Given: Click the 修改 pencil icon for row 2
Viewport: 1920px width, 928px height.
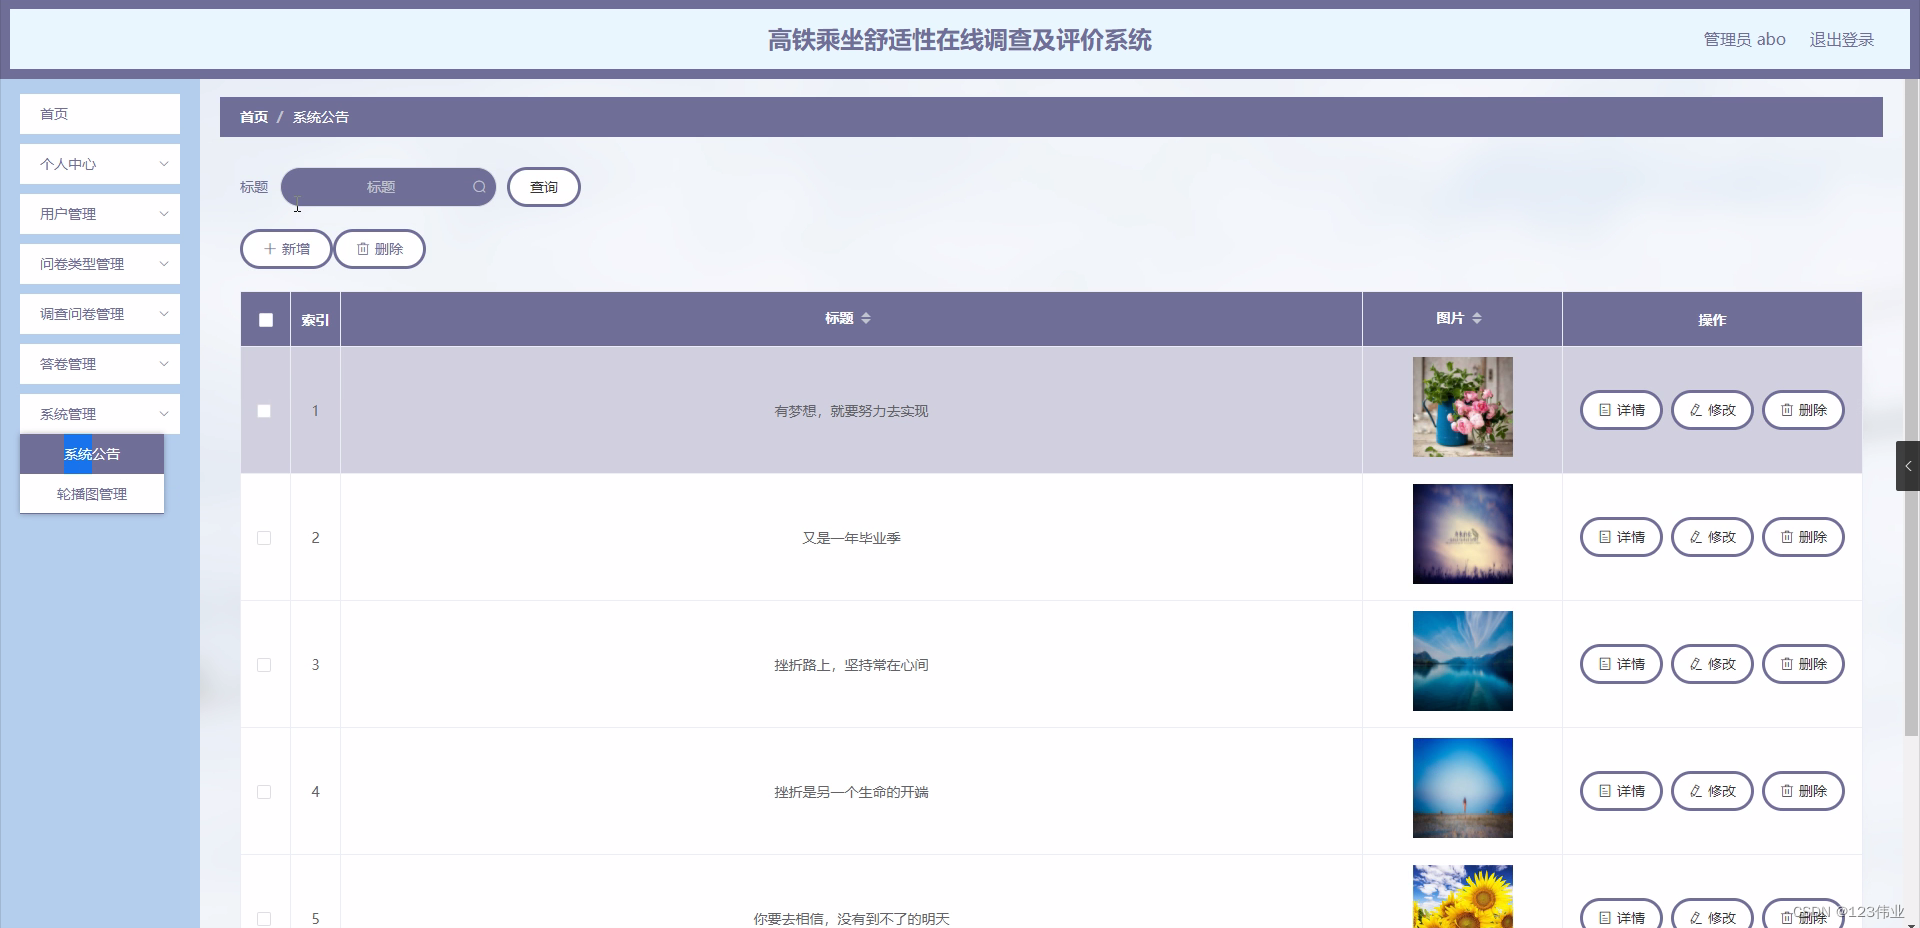Looking at the screenshot, I should tap(1694, 537).
